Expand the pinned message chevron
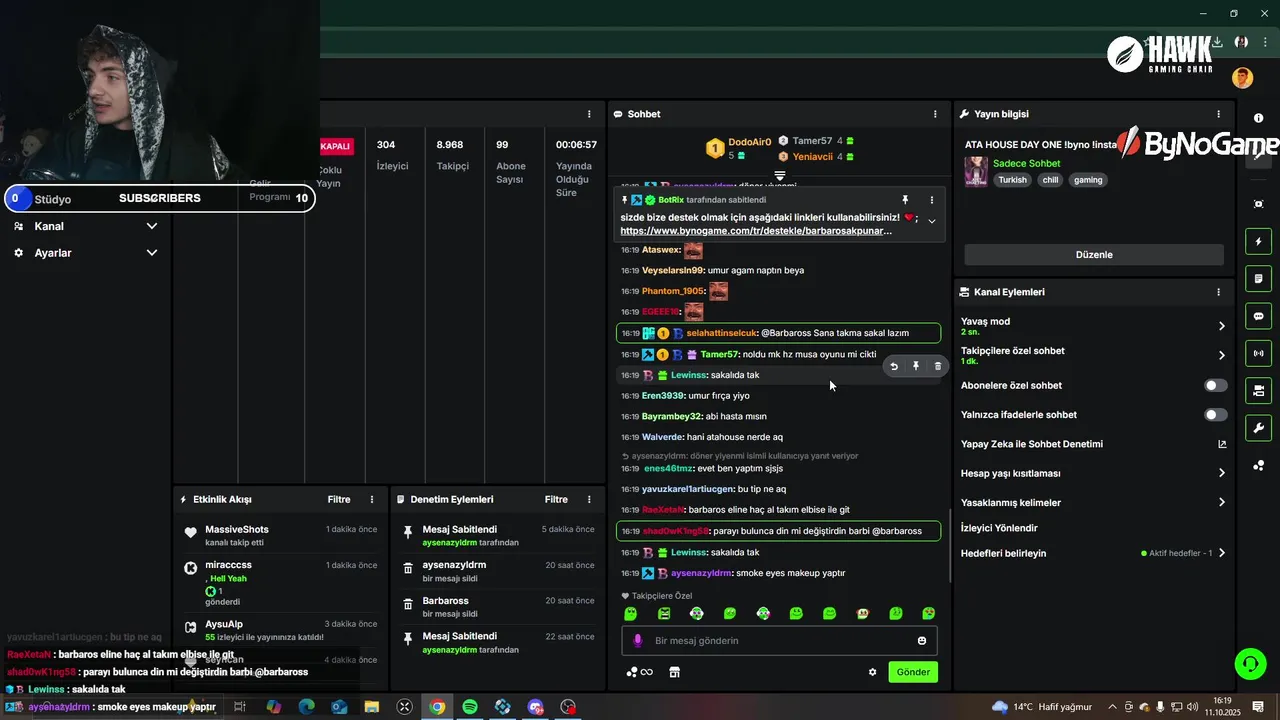Screen dimensions: 1280x720 tap(932, 221)
